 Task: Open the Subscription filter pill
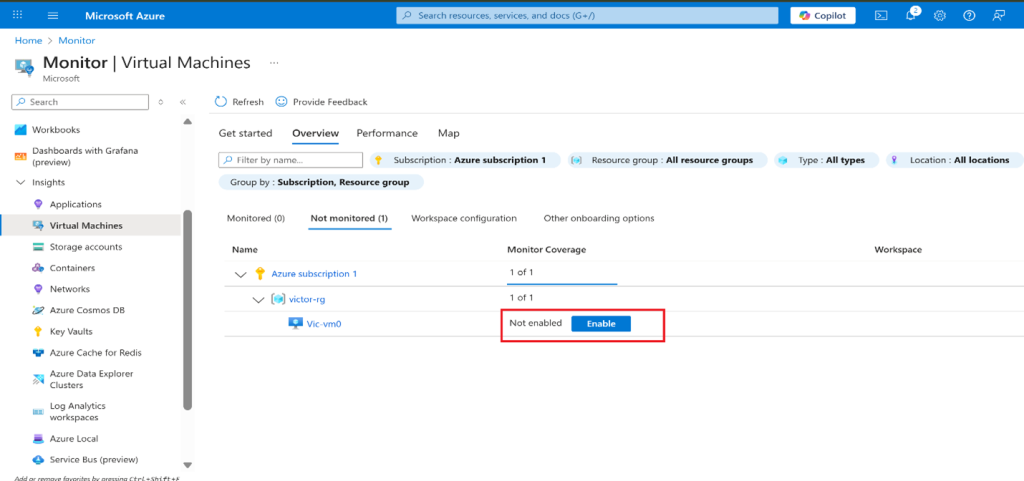click(466, 160)
